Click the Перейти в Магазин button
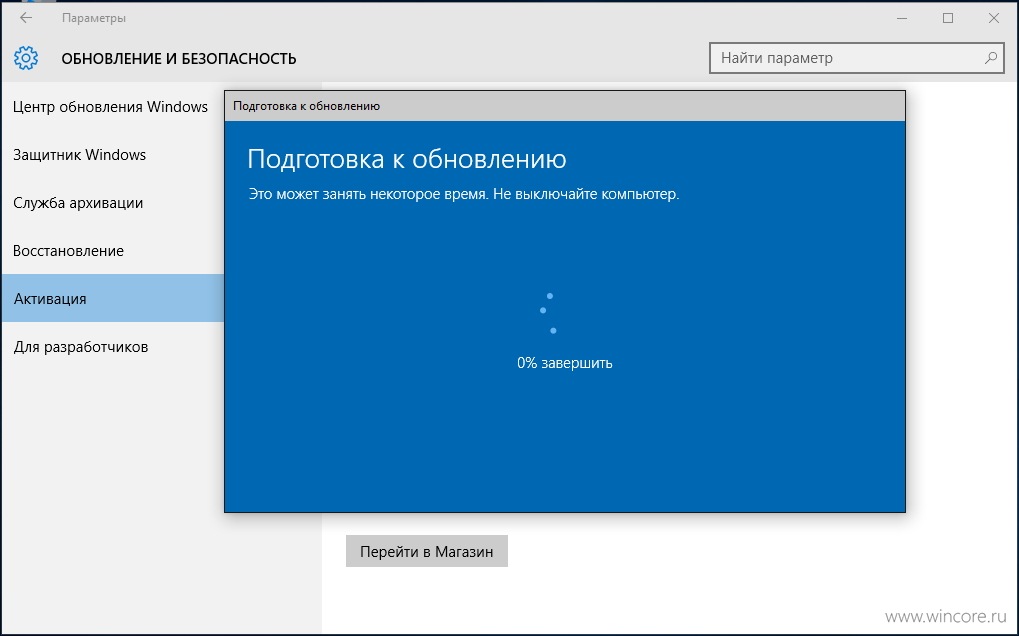 coord(426,551)
